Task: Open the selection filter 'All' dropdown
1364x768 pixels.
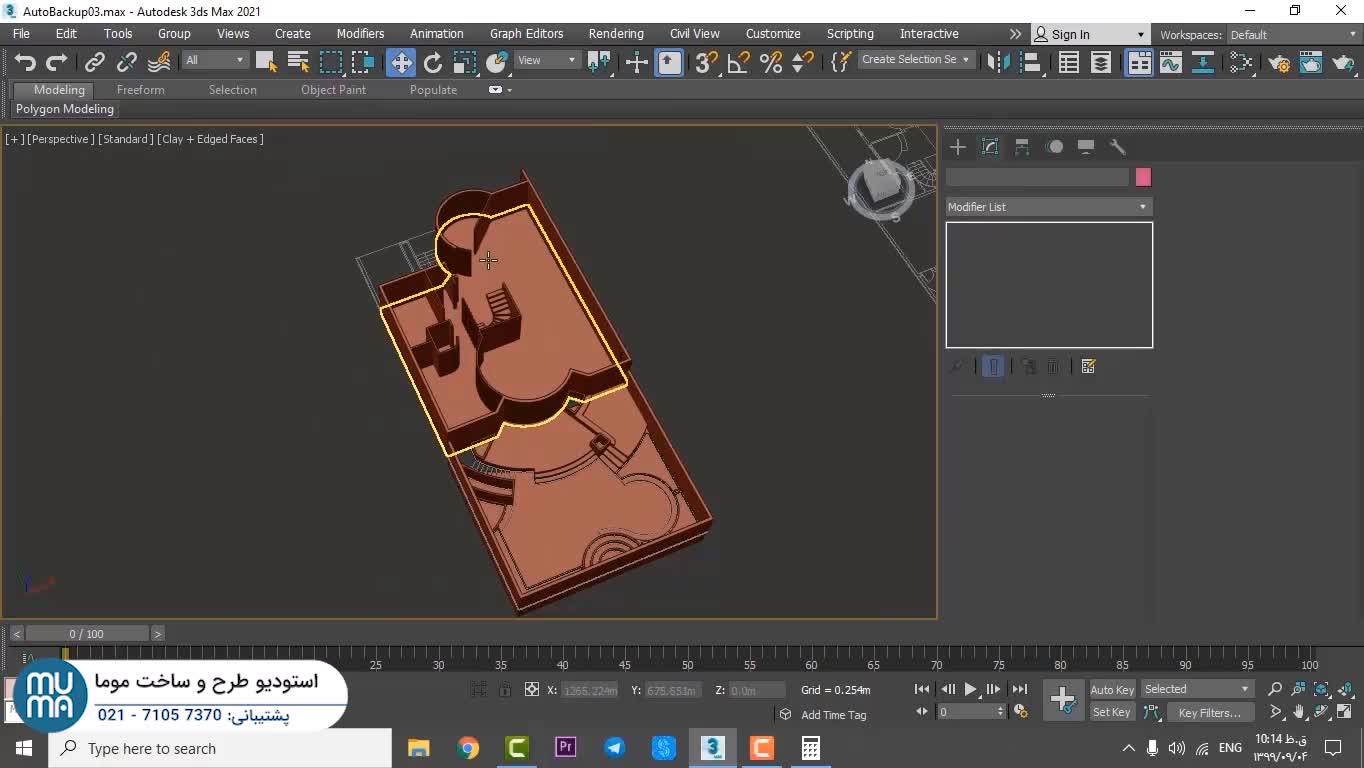Action: [214, 60]
